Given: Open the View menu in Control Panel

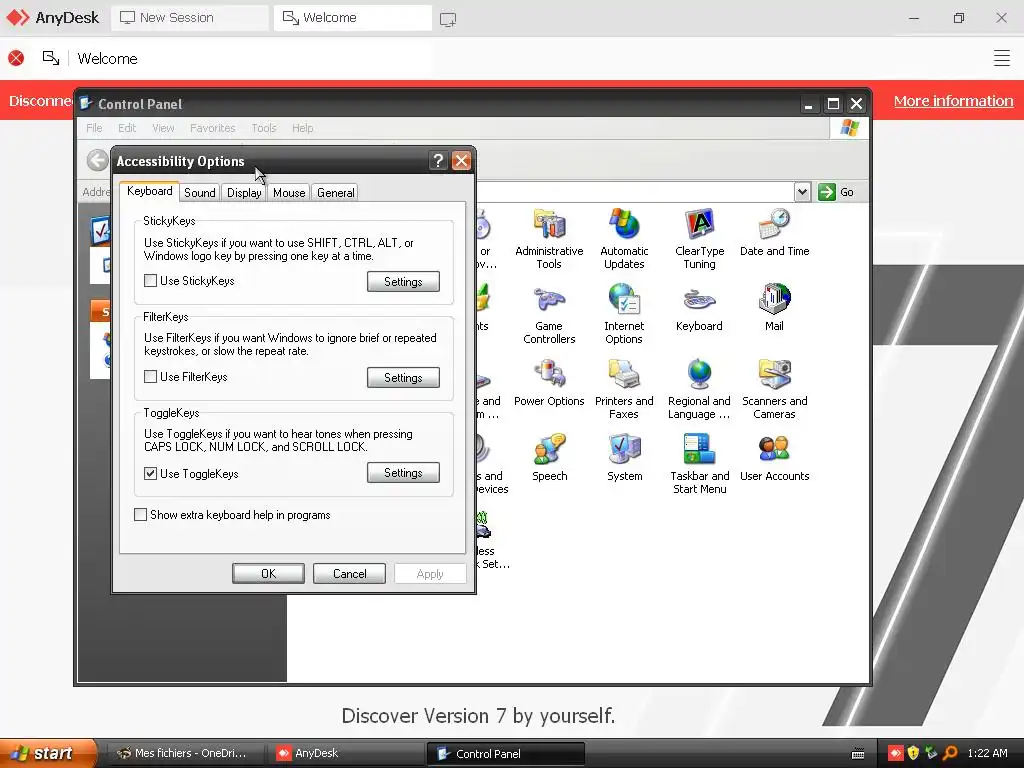Looking at the screenshot, I should tap(163, 128).
